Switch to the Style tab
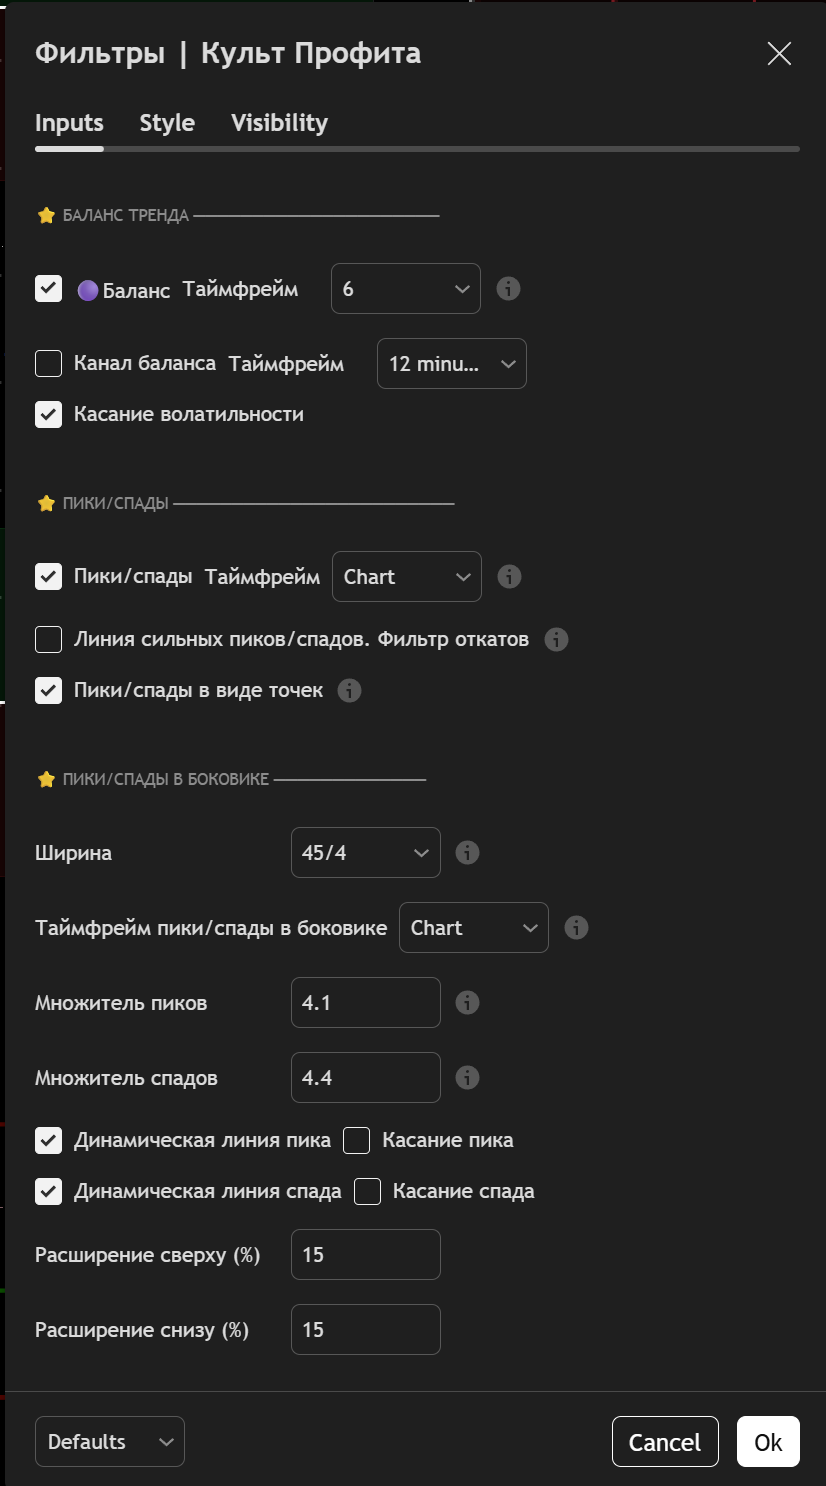 167,123
